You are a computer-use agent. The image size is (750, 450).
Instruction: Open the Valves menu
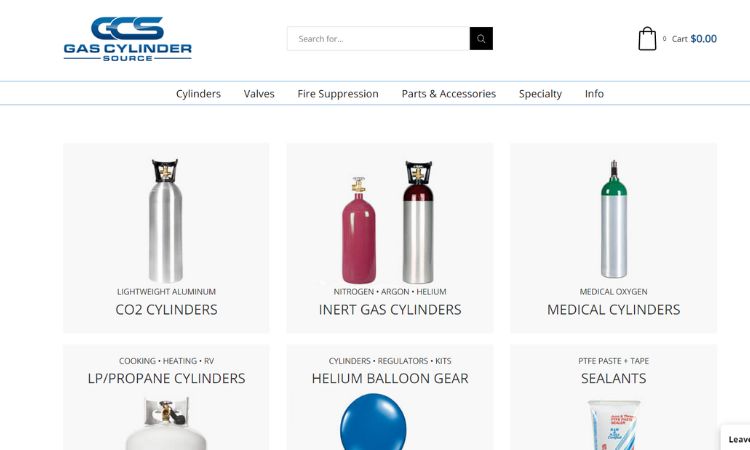(259, 94)
